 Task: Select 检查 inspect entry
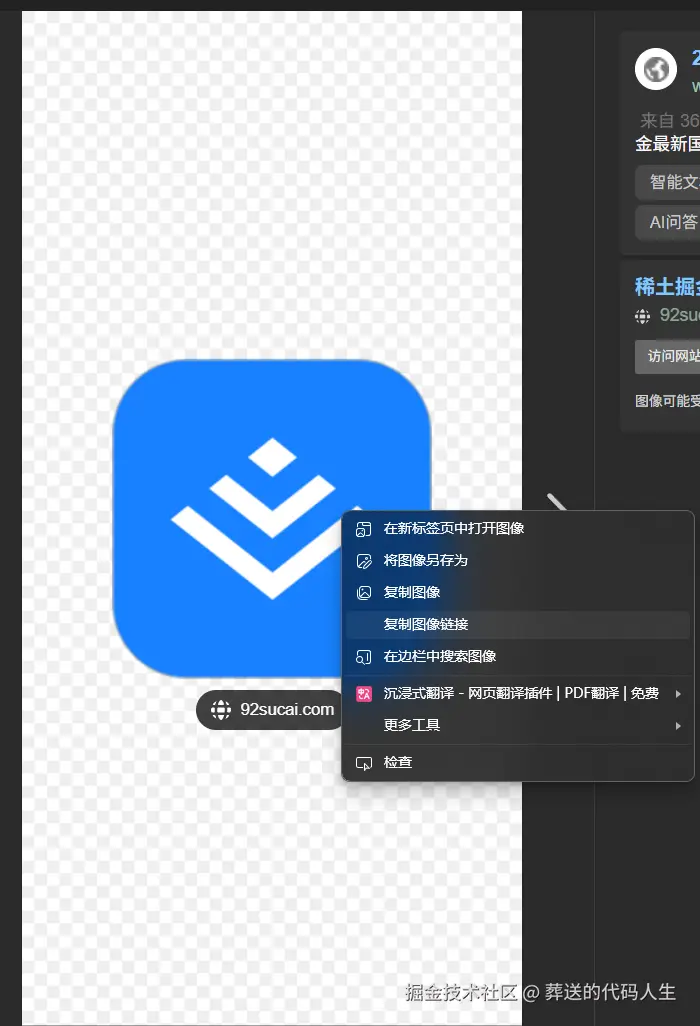tap(517, 763)
